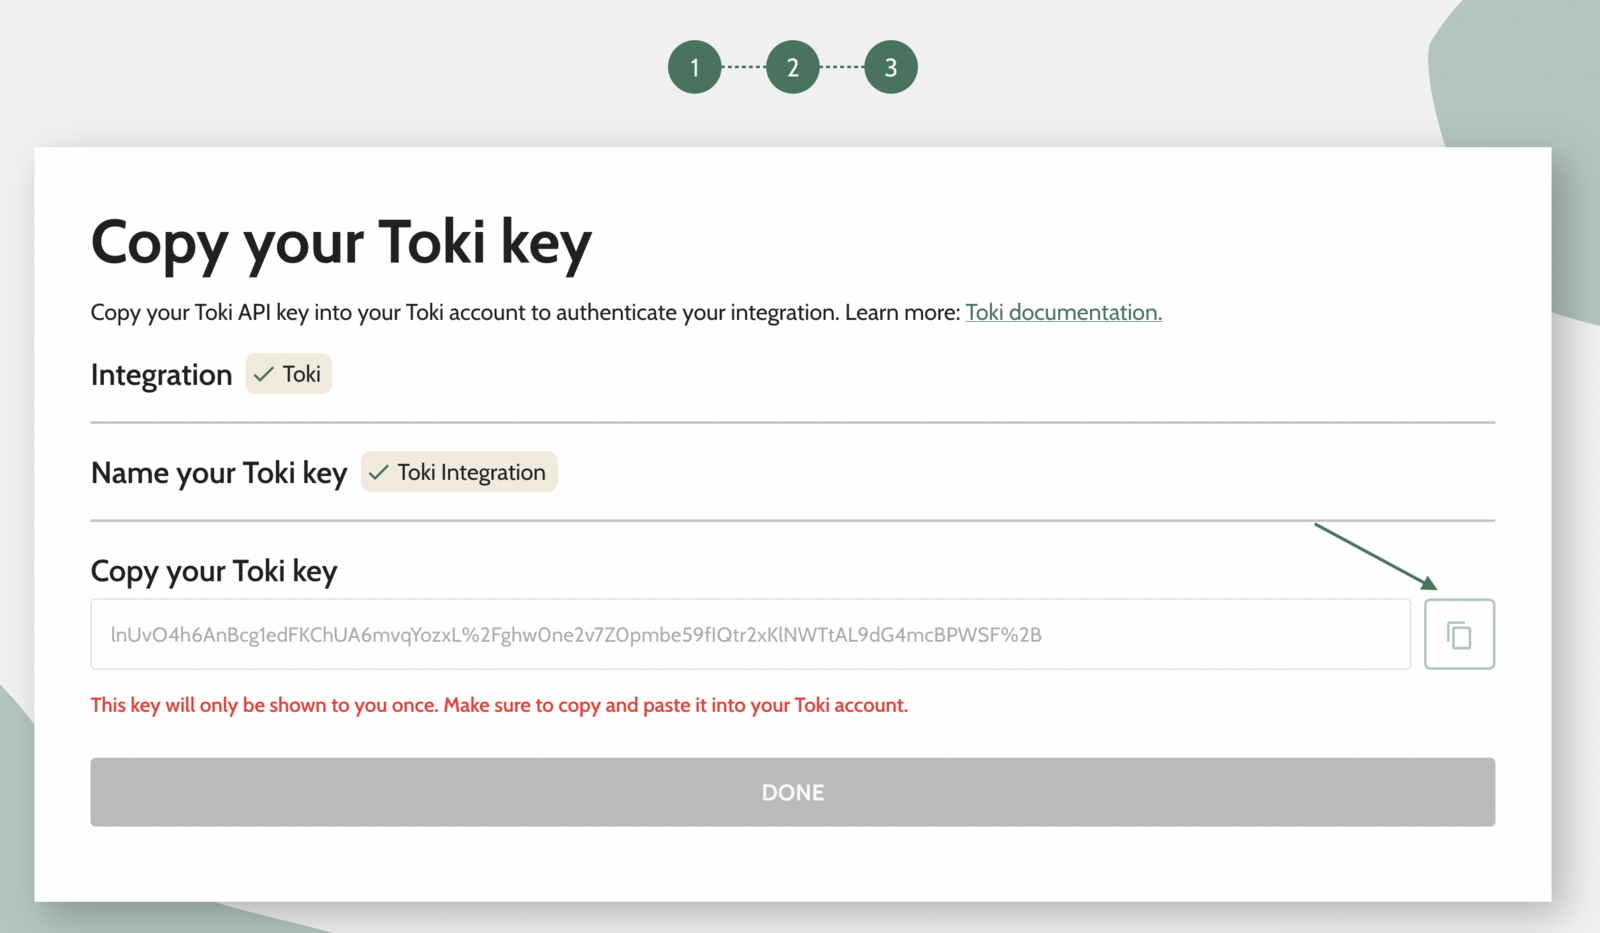Click dotted connector between steps 1 and 2
Viewport: 1600px width, 933px height.
pos(744,67)
